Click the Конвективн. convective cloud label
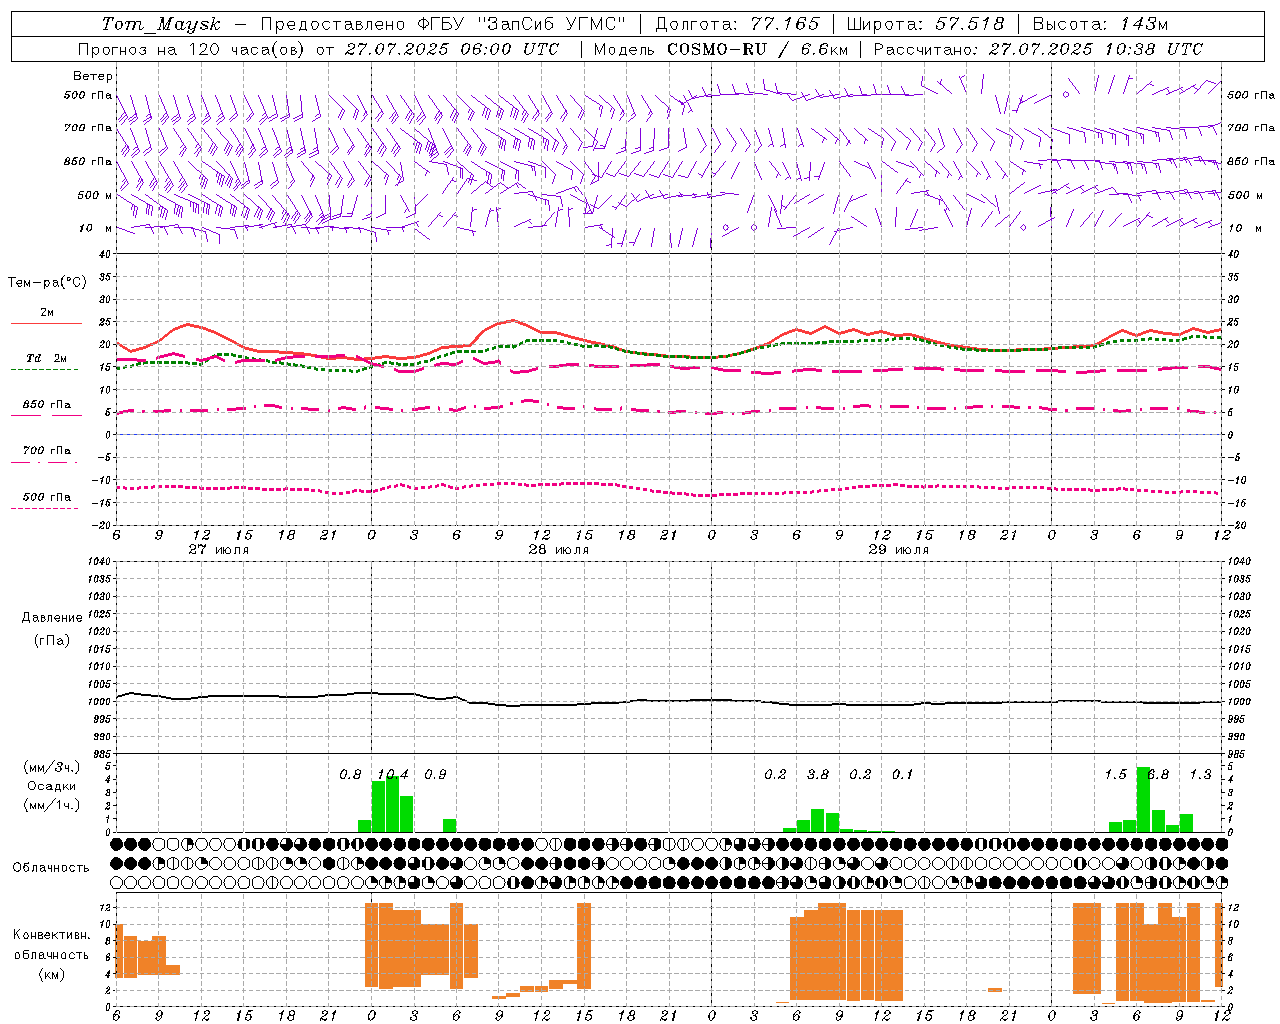 (x=52, y=935)
